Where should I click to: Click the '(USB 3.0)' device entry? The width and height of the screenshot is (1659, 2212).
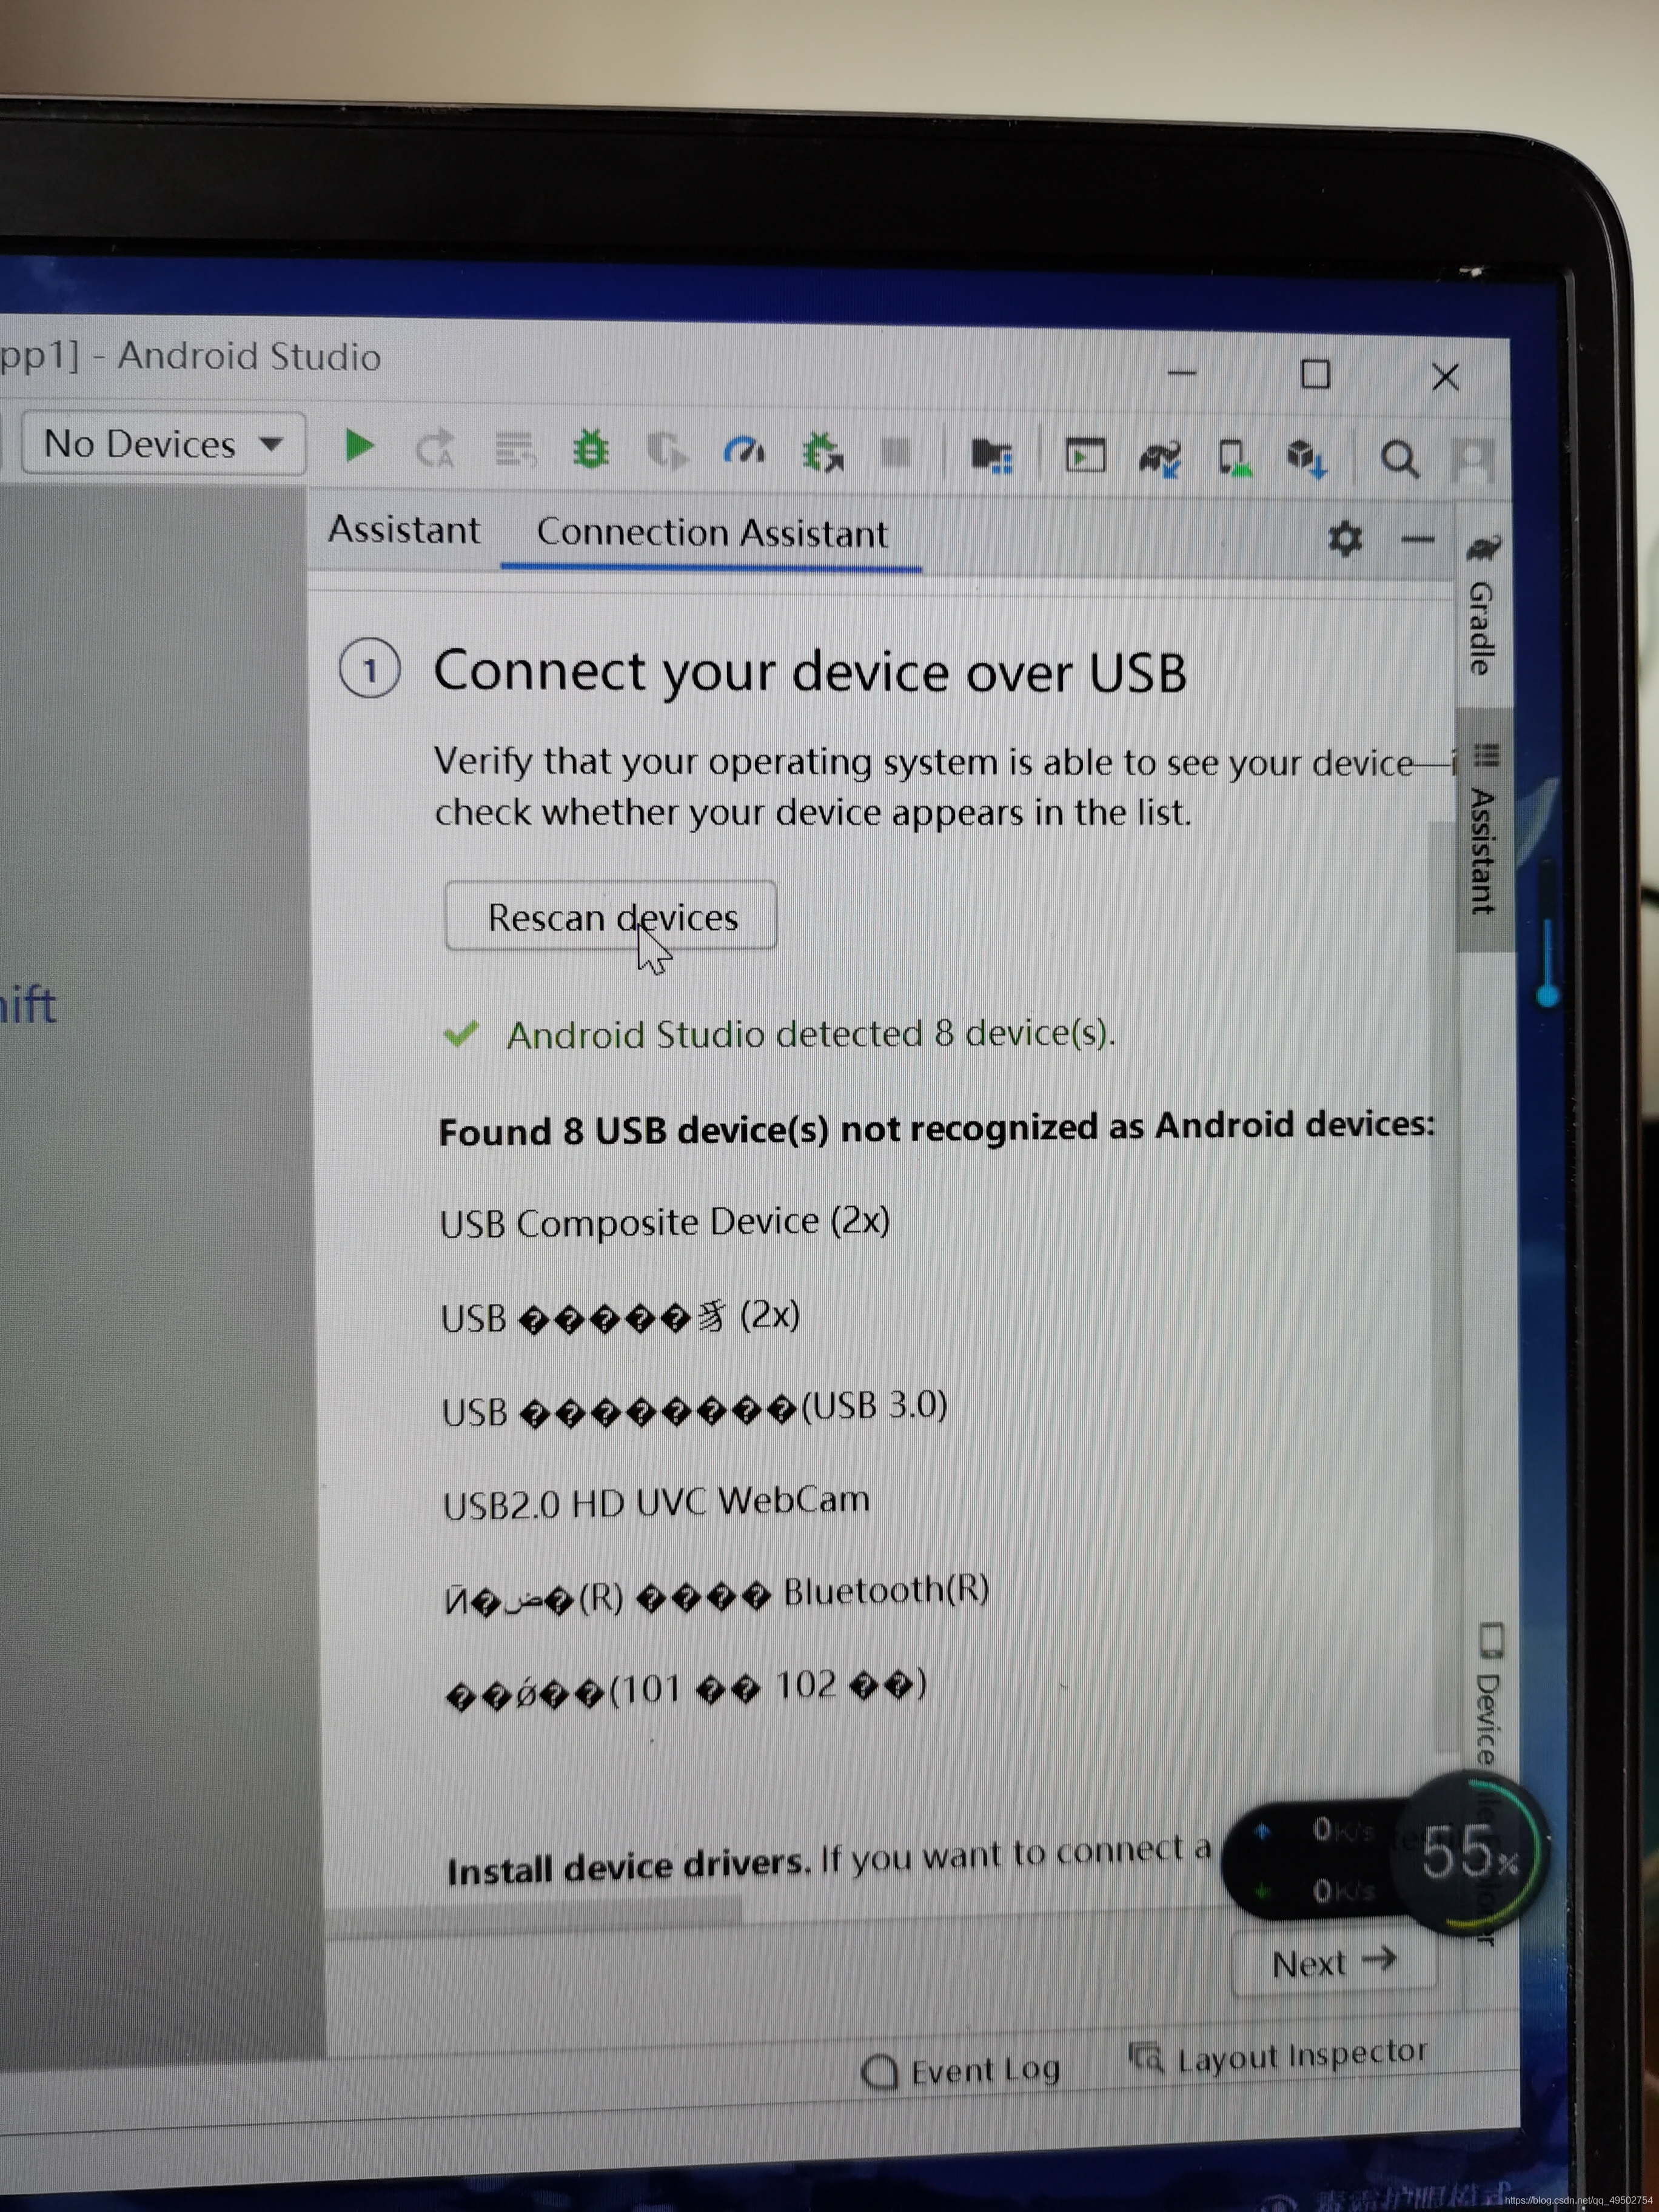(x=694, y=1408)
